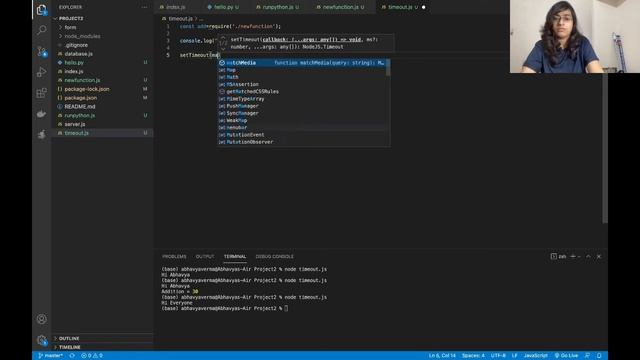Viewport: 640px width, 360px height.
Task: Open newfunction.js in explorer tree
Action: click(x=102, y=80)
